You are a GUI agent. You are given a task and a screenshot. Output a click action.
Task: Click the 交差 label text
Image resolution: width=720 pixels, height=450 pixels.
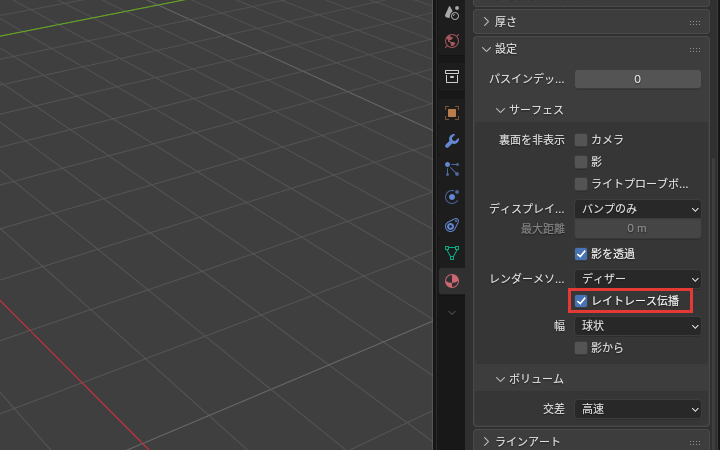point(554,409)
